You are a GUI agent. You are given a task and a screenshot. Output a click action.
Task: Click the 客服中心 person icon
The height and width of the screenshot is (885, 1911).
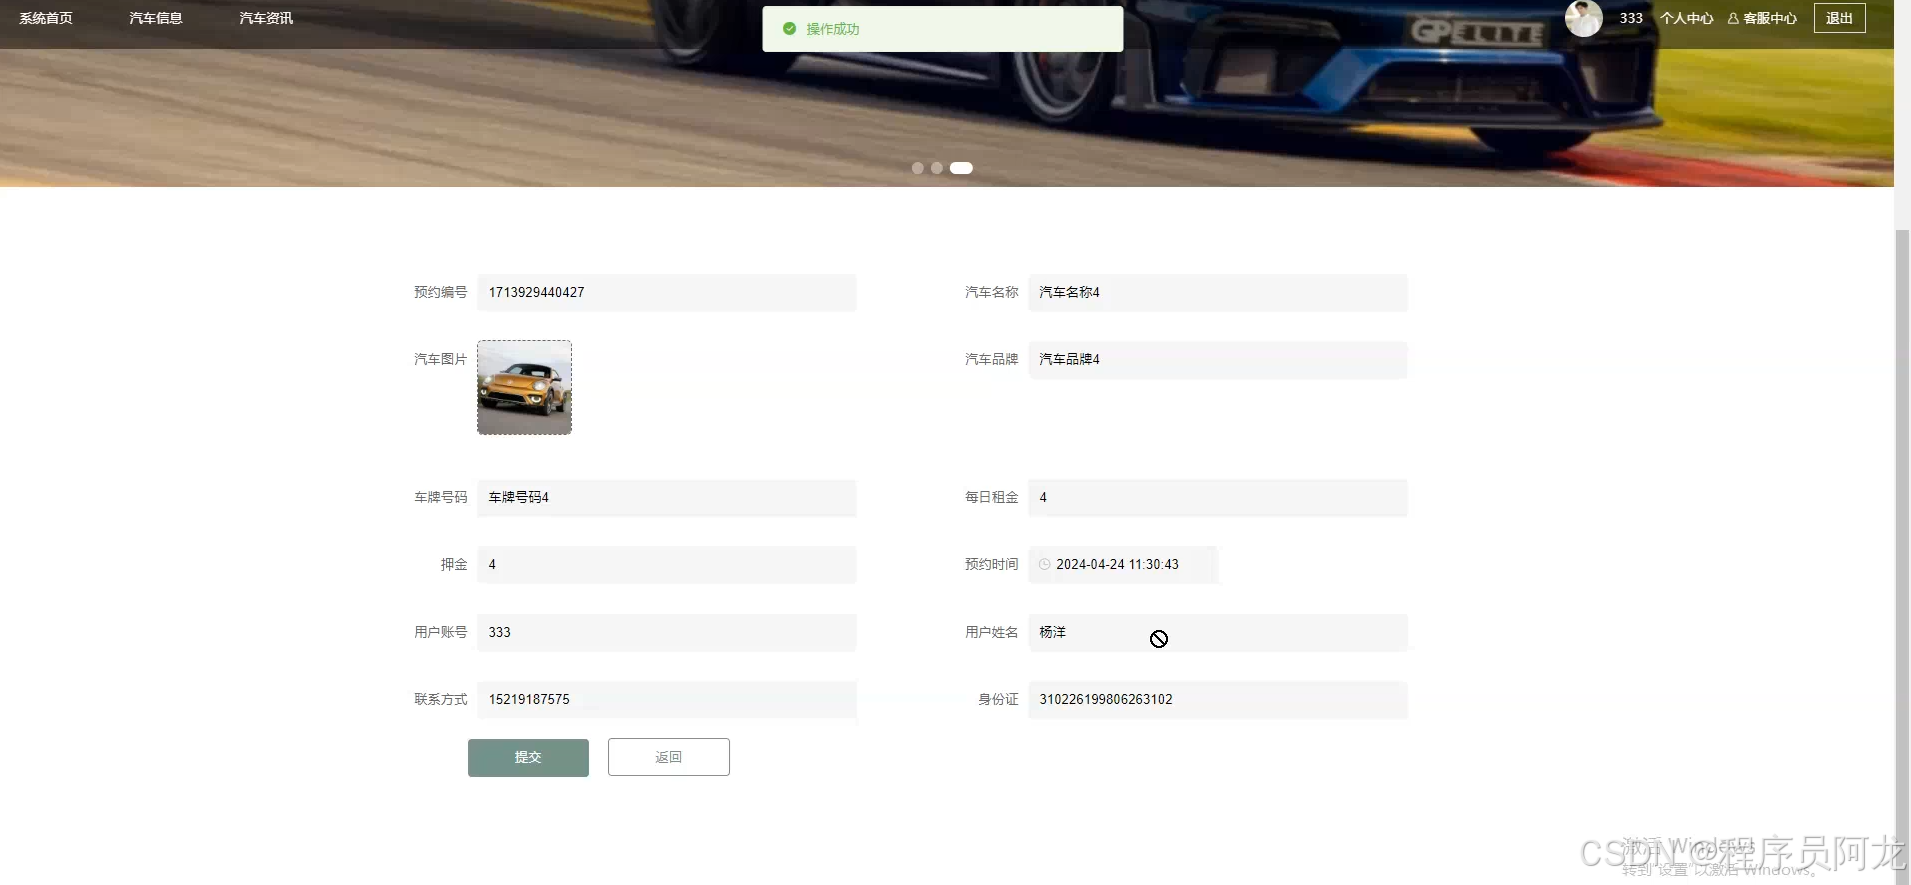click(1733, 18)
